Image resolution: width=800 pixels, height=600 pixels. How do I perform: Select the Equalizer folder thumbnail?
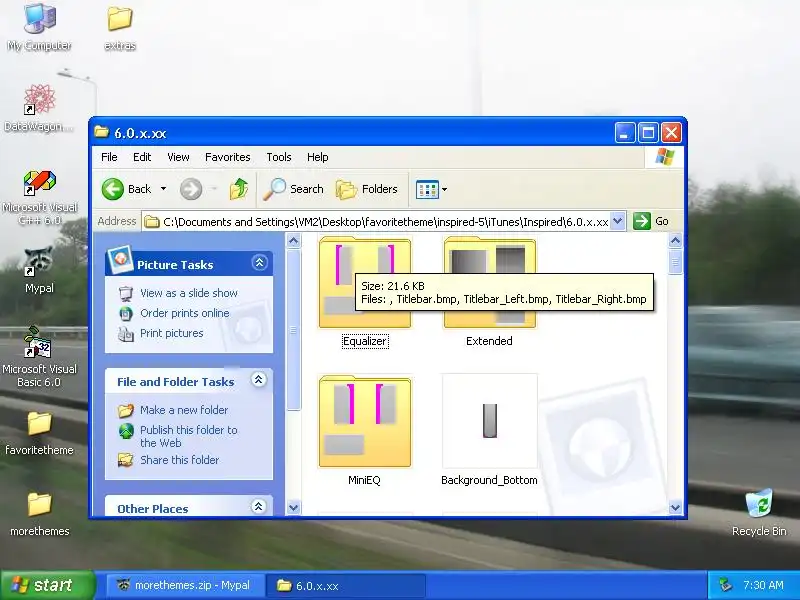pos(364,282)
